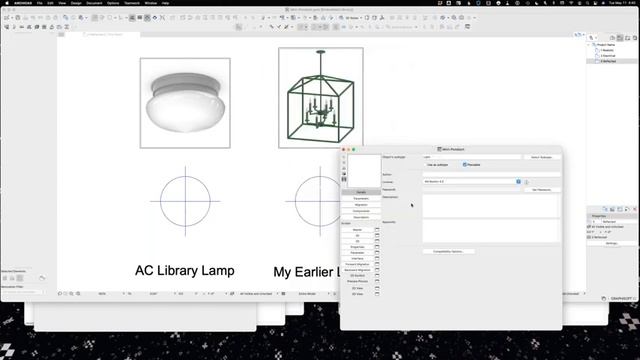Open the Apple menu

click(7, 3)
